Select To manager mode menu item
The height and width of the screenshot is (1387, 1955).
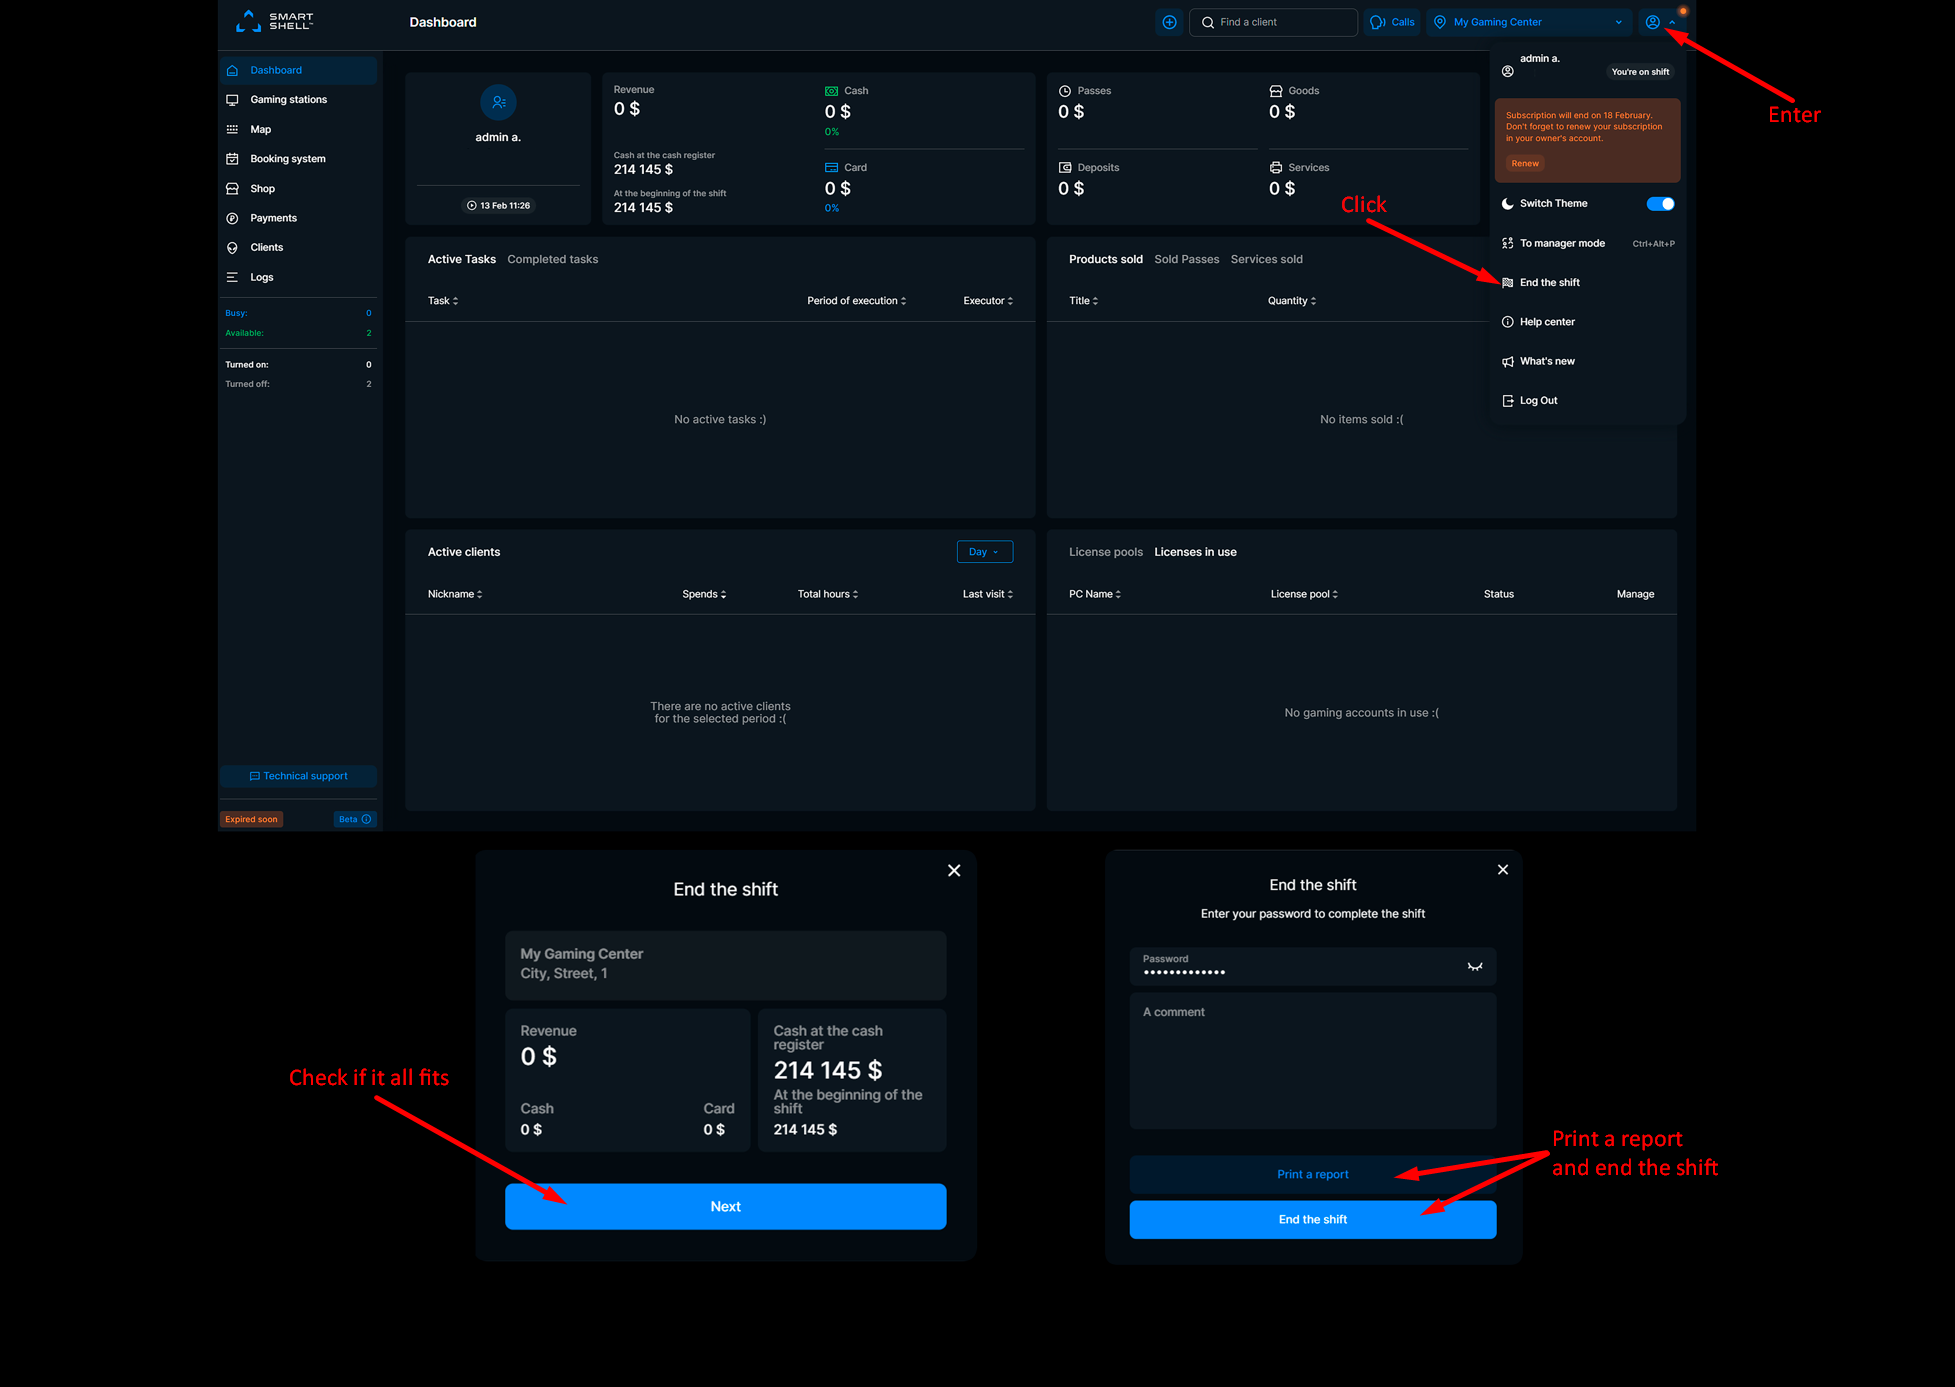(1587, 243)
